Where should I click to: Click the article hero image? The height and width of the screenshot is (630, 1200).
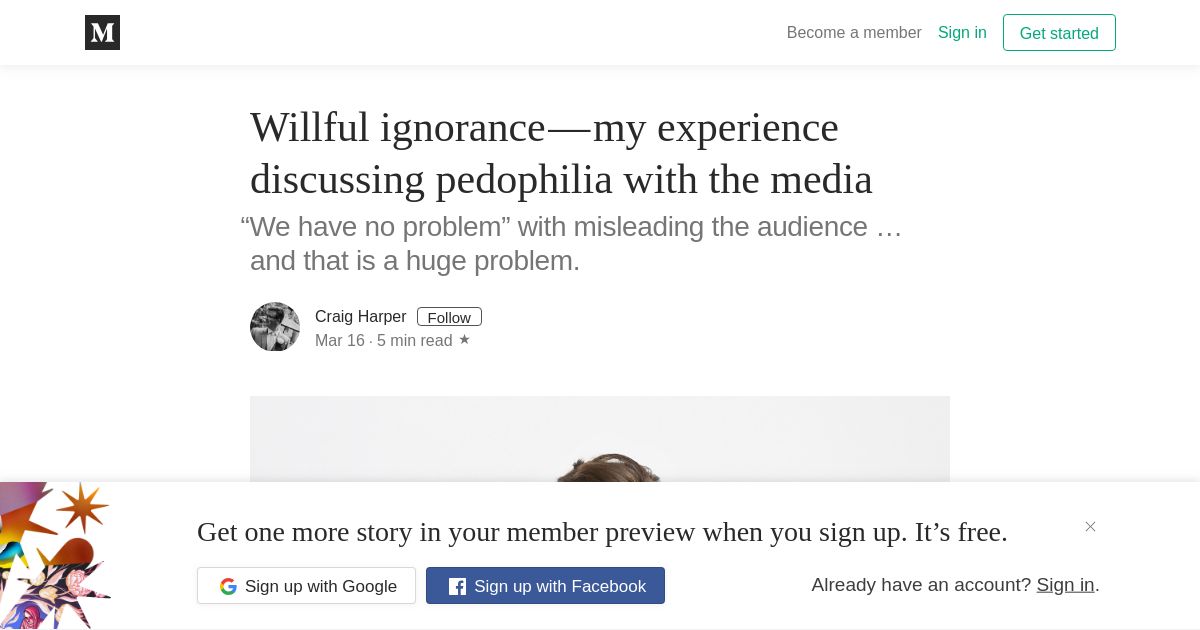(600, 439)
